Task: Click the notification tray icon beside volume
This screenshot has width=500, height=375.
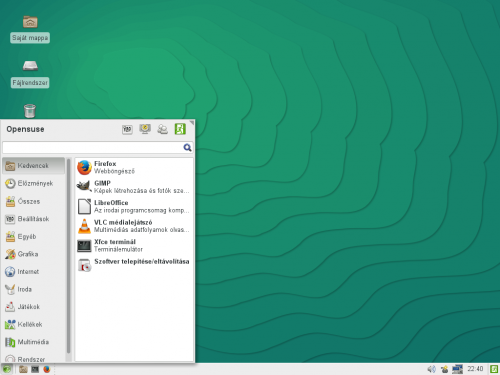Action: coord(444,369)
